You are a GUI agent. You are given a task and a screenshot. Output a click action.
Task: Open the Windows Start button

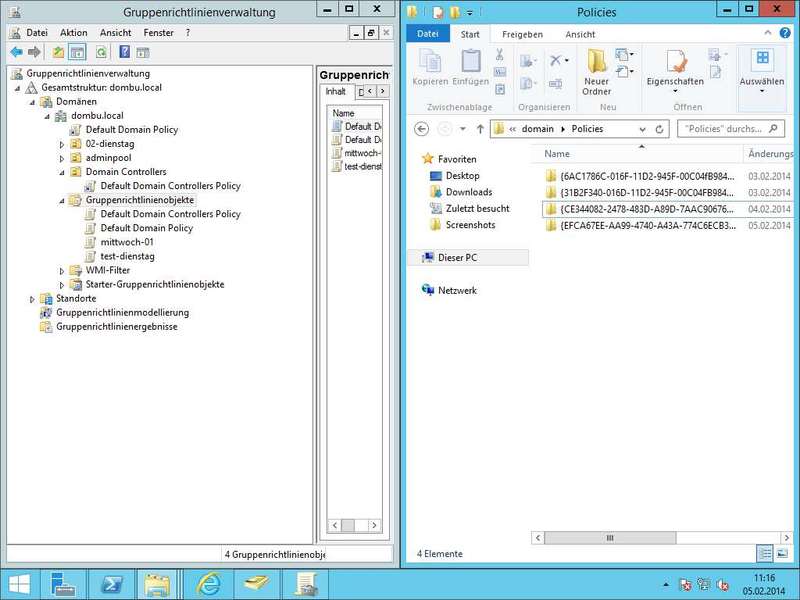(19, 585)
